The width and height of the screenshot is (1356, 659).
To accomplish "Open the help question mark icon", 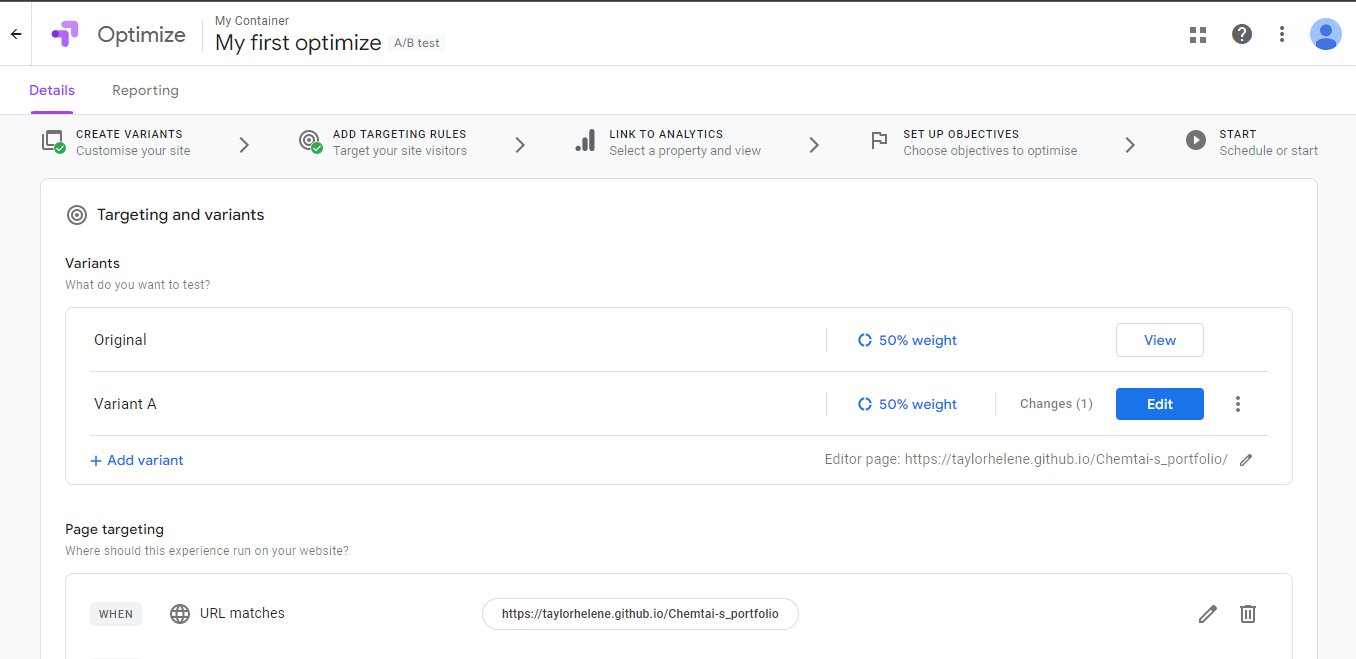I will [1242, 34].
